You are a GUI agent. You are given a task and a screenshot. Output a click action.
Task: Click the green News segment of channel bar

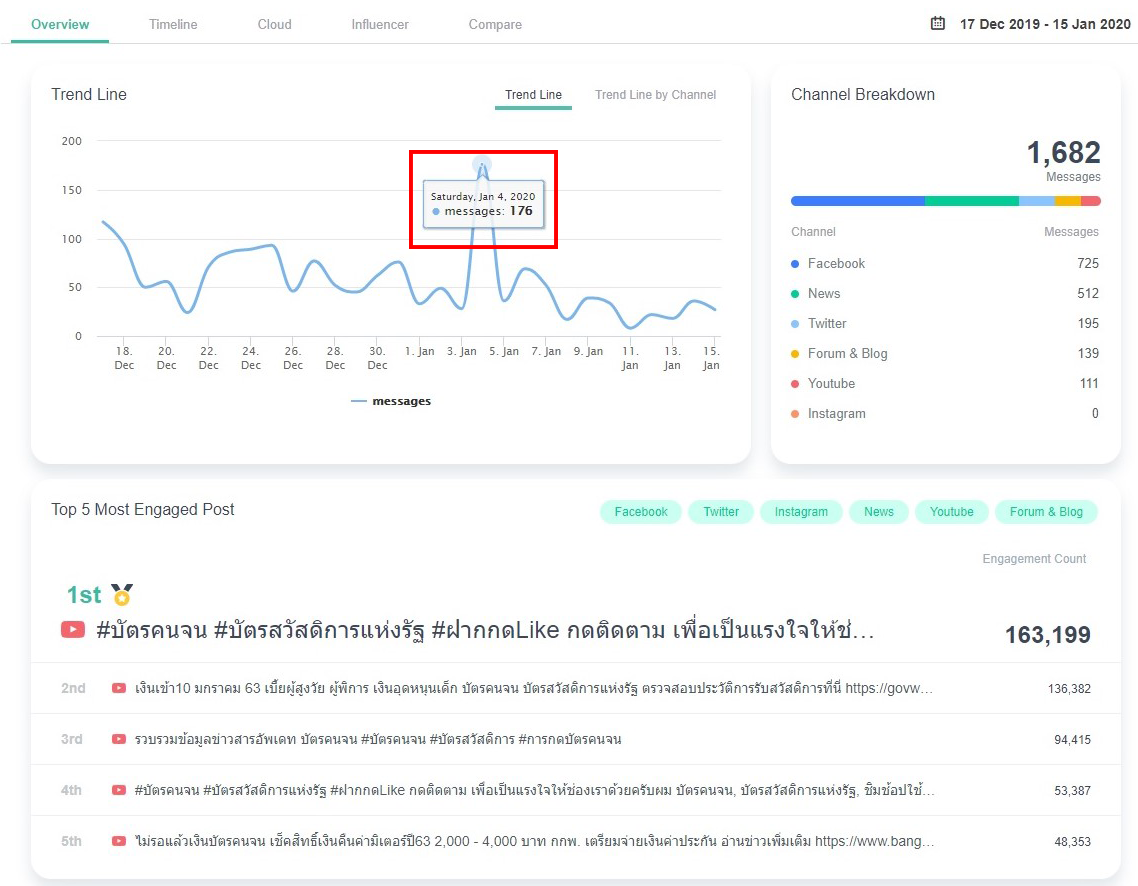[x=971, y=201]
